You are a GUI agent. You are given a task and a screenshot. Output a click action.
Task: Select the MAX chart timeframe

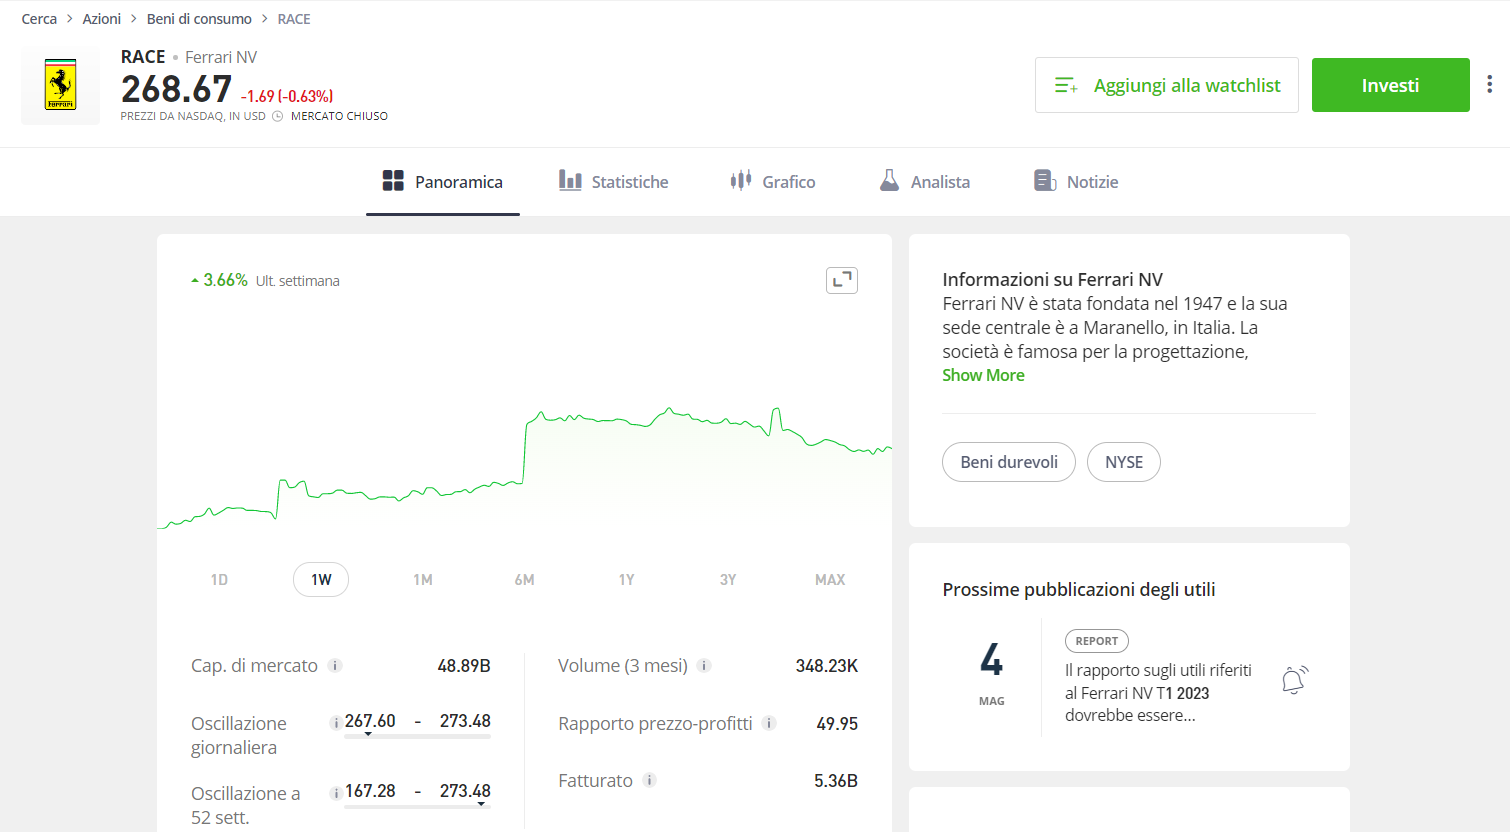(x=830, y=580)
